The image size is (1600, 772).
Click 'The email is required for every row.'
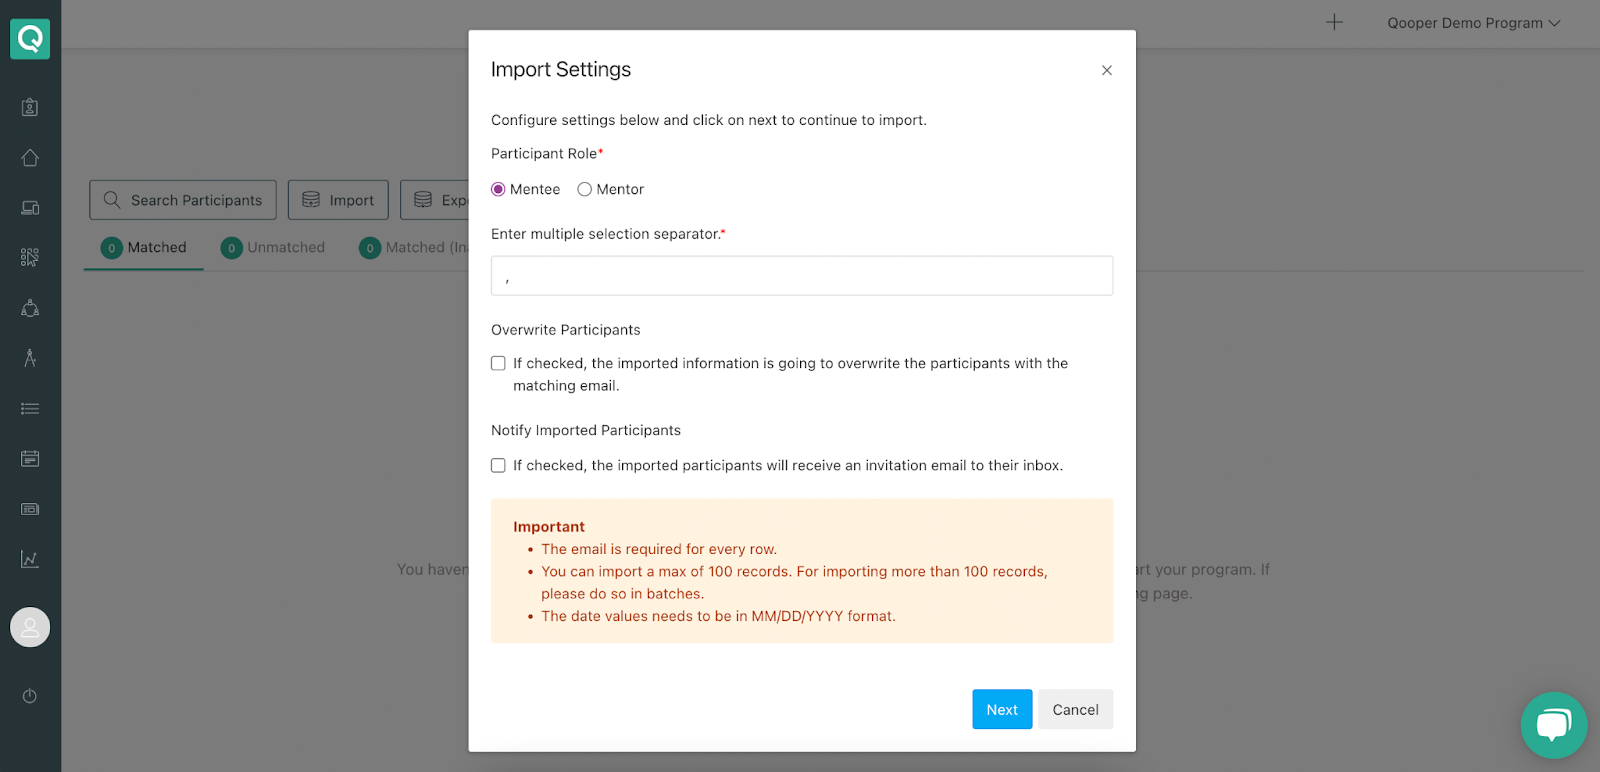pyautogui.click(x=659, y=549)
